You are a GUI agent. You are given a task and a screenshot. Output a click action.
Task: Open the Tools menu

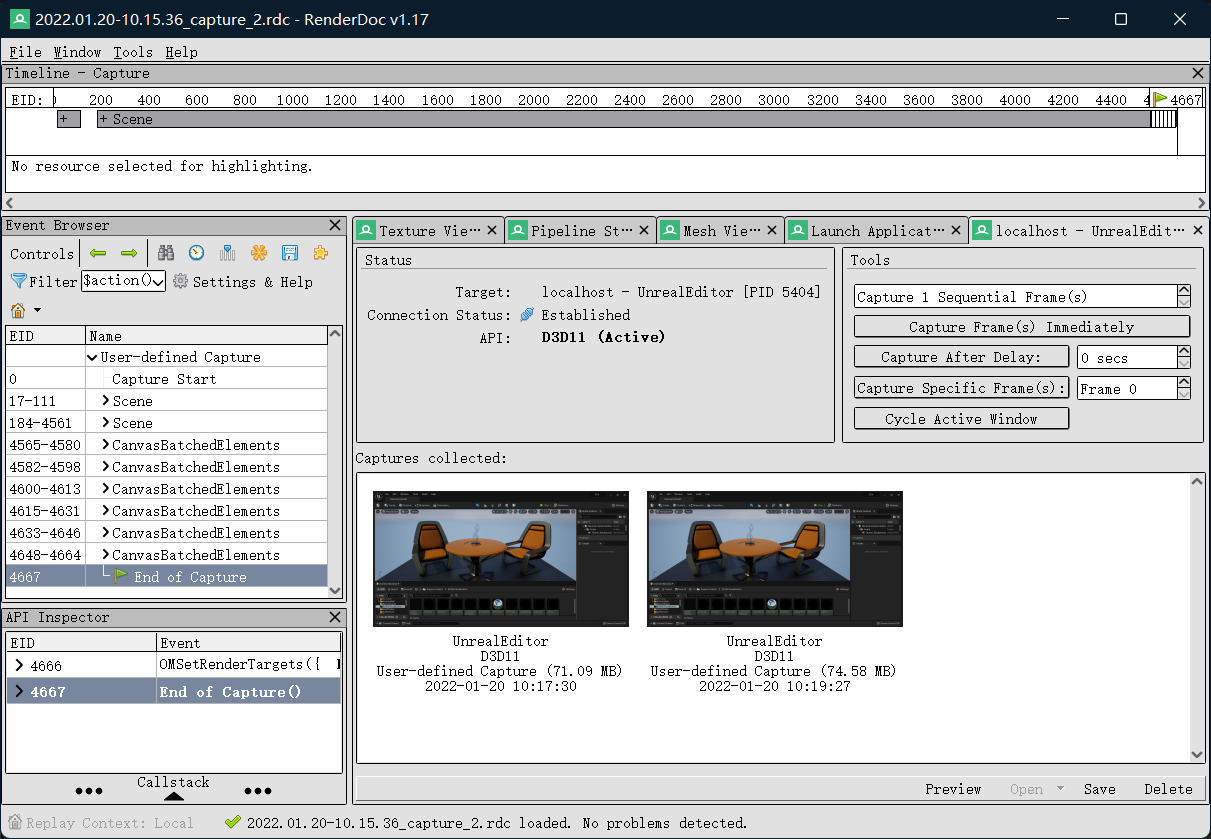132,52
